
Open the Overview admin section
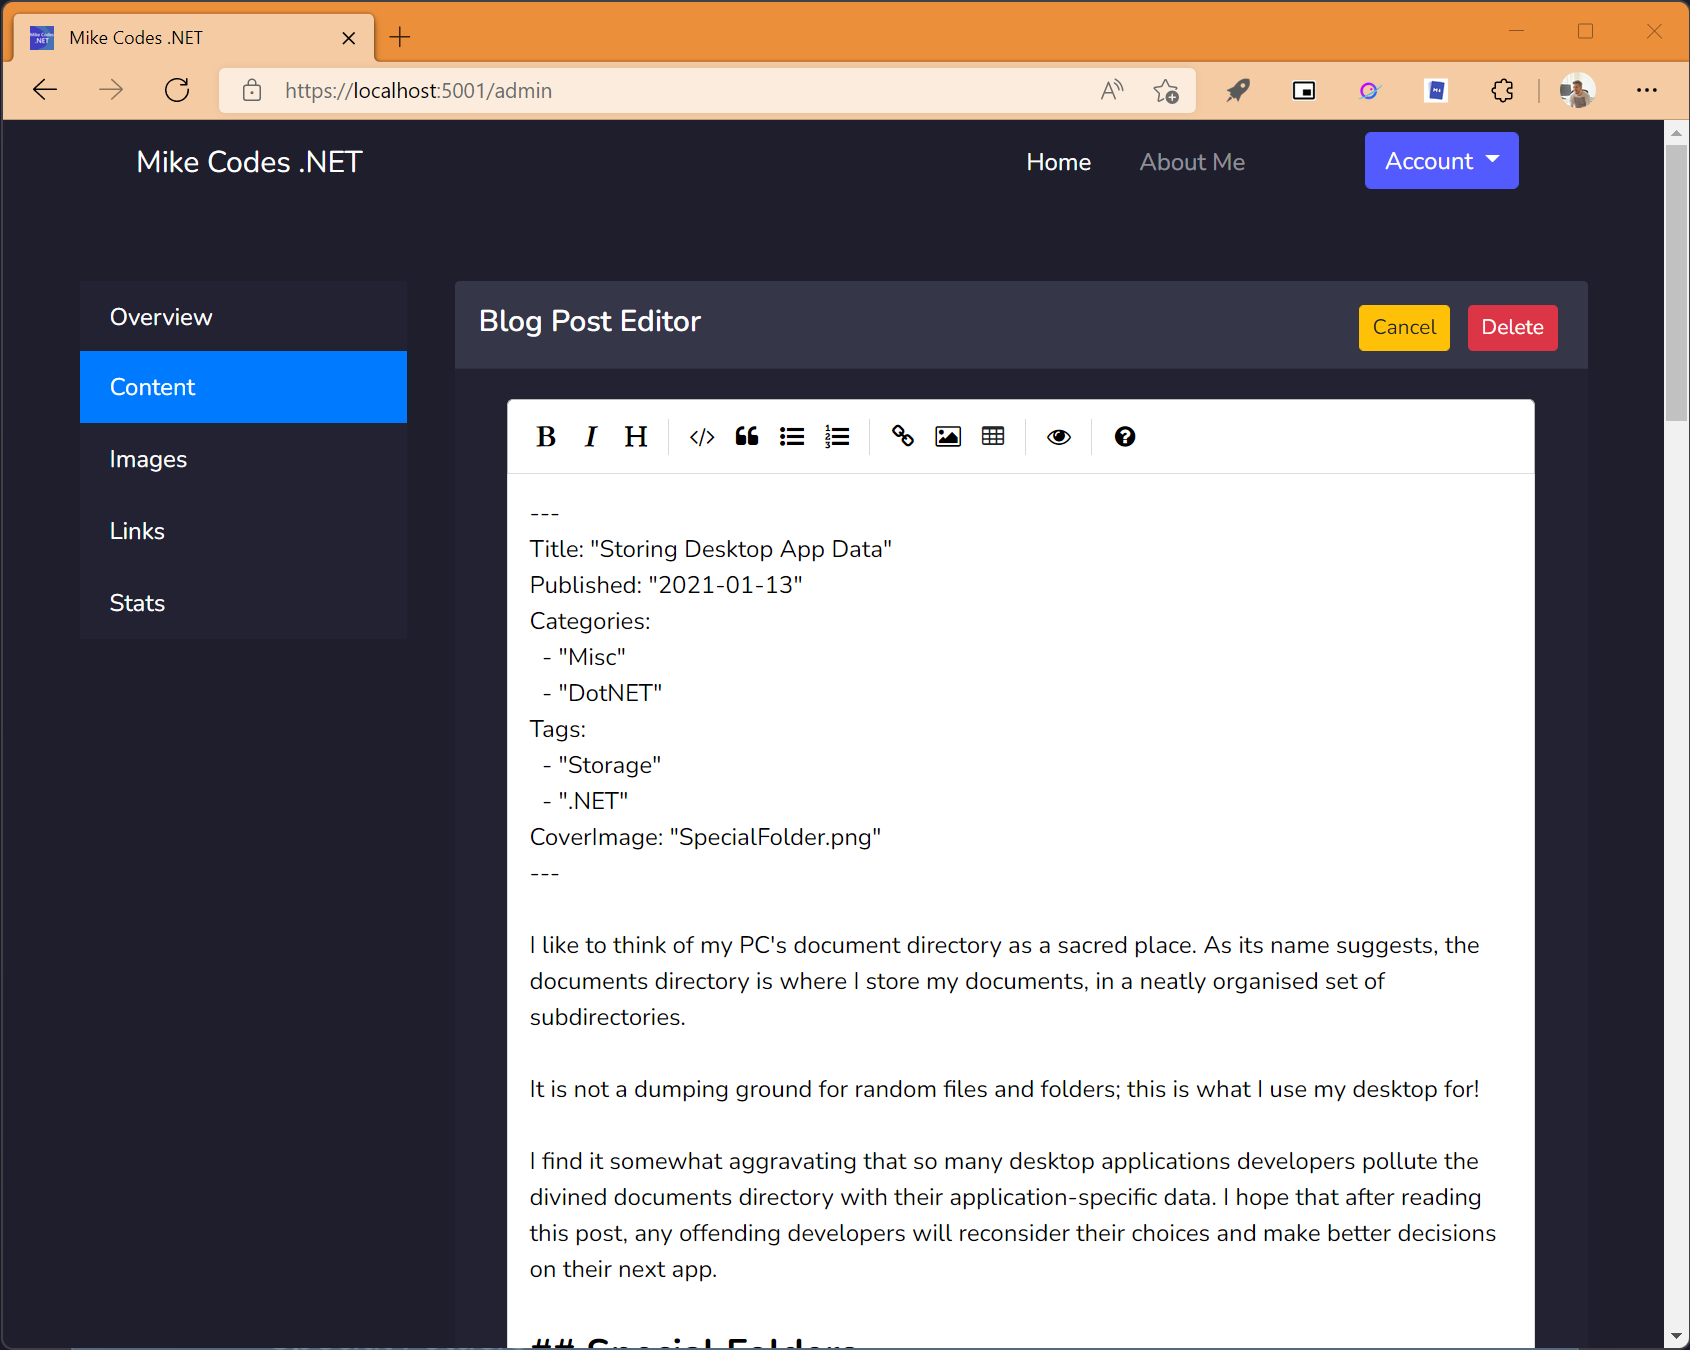click(243, 317)
